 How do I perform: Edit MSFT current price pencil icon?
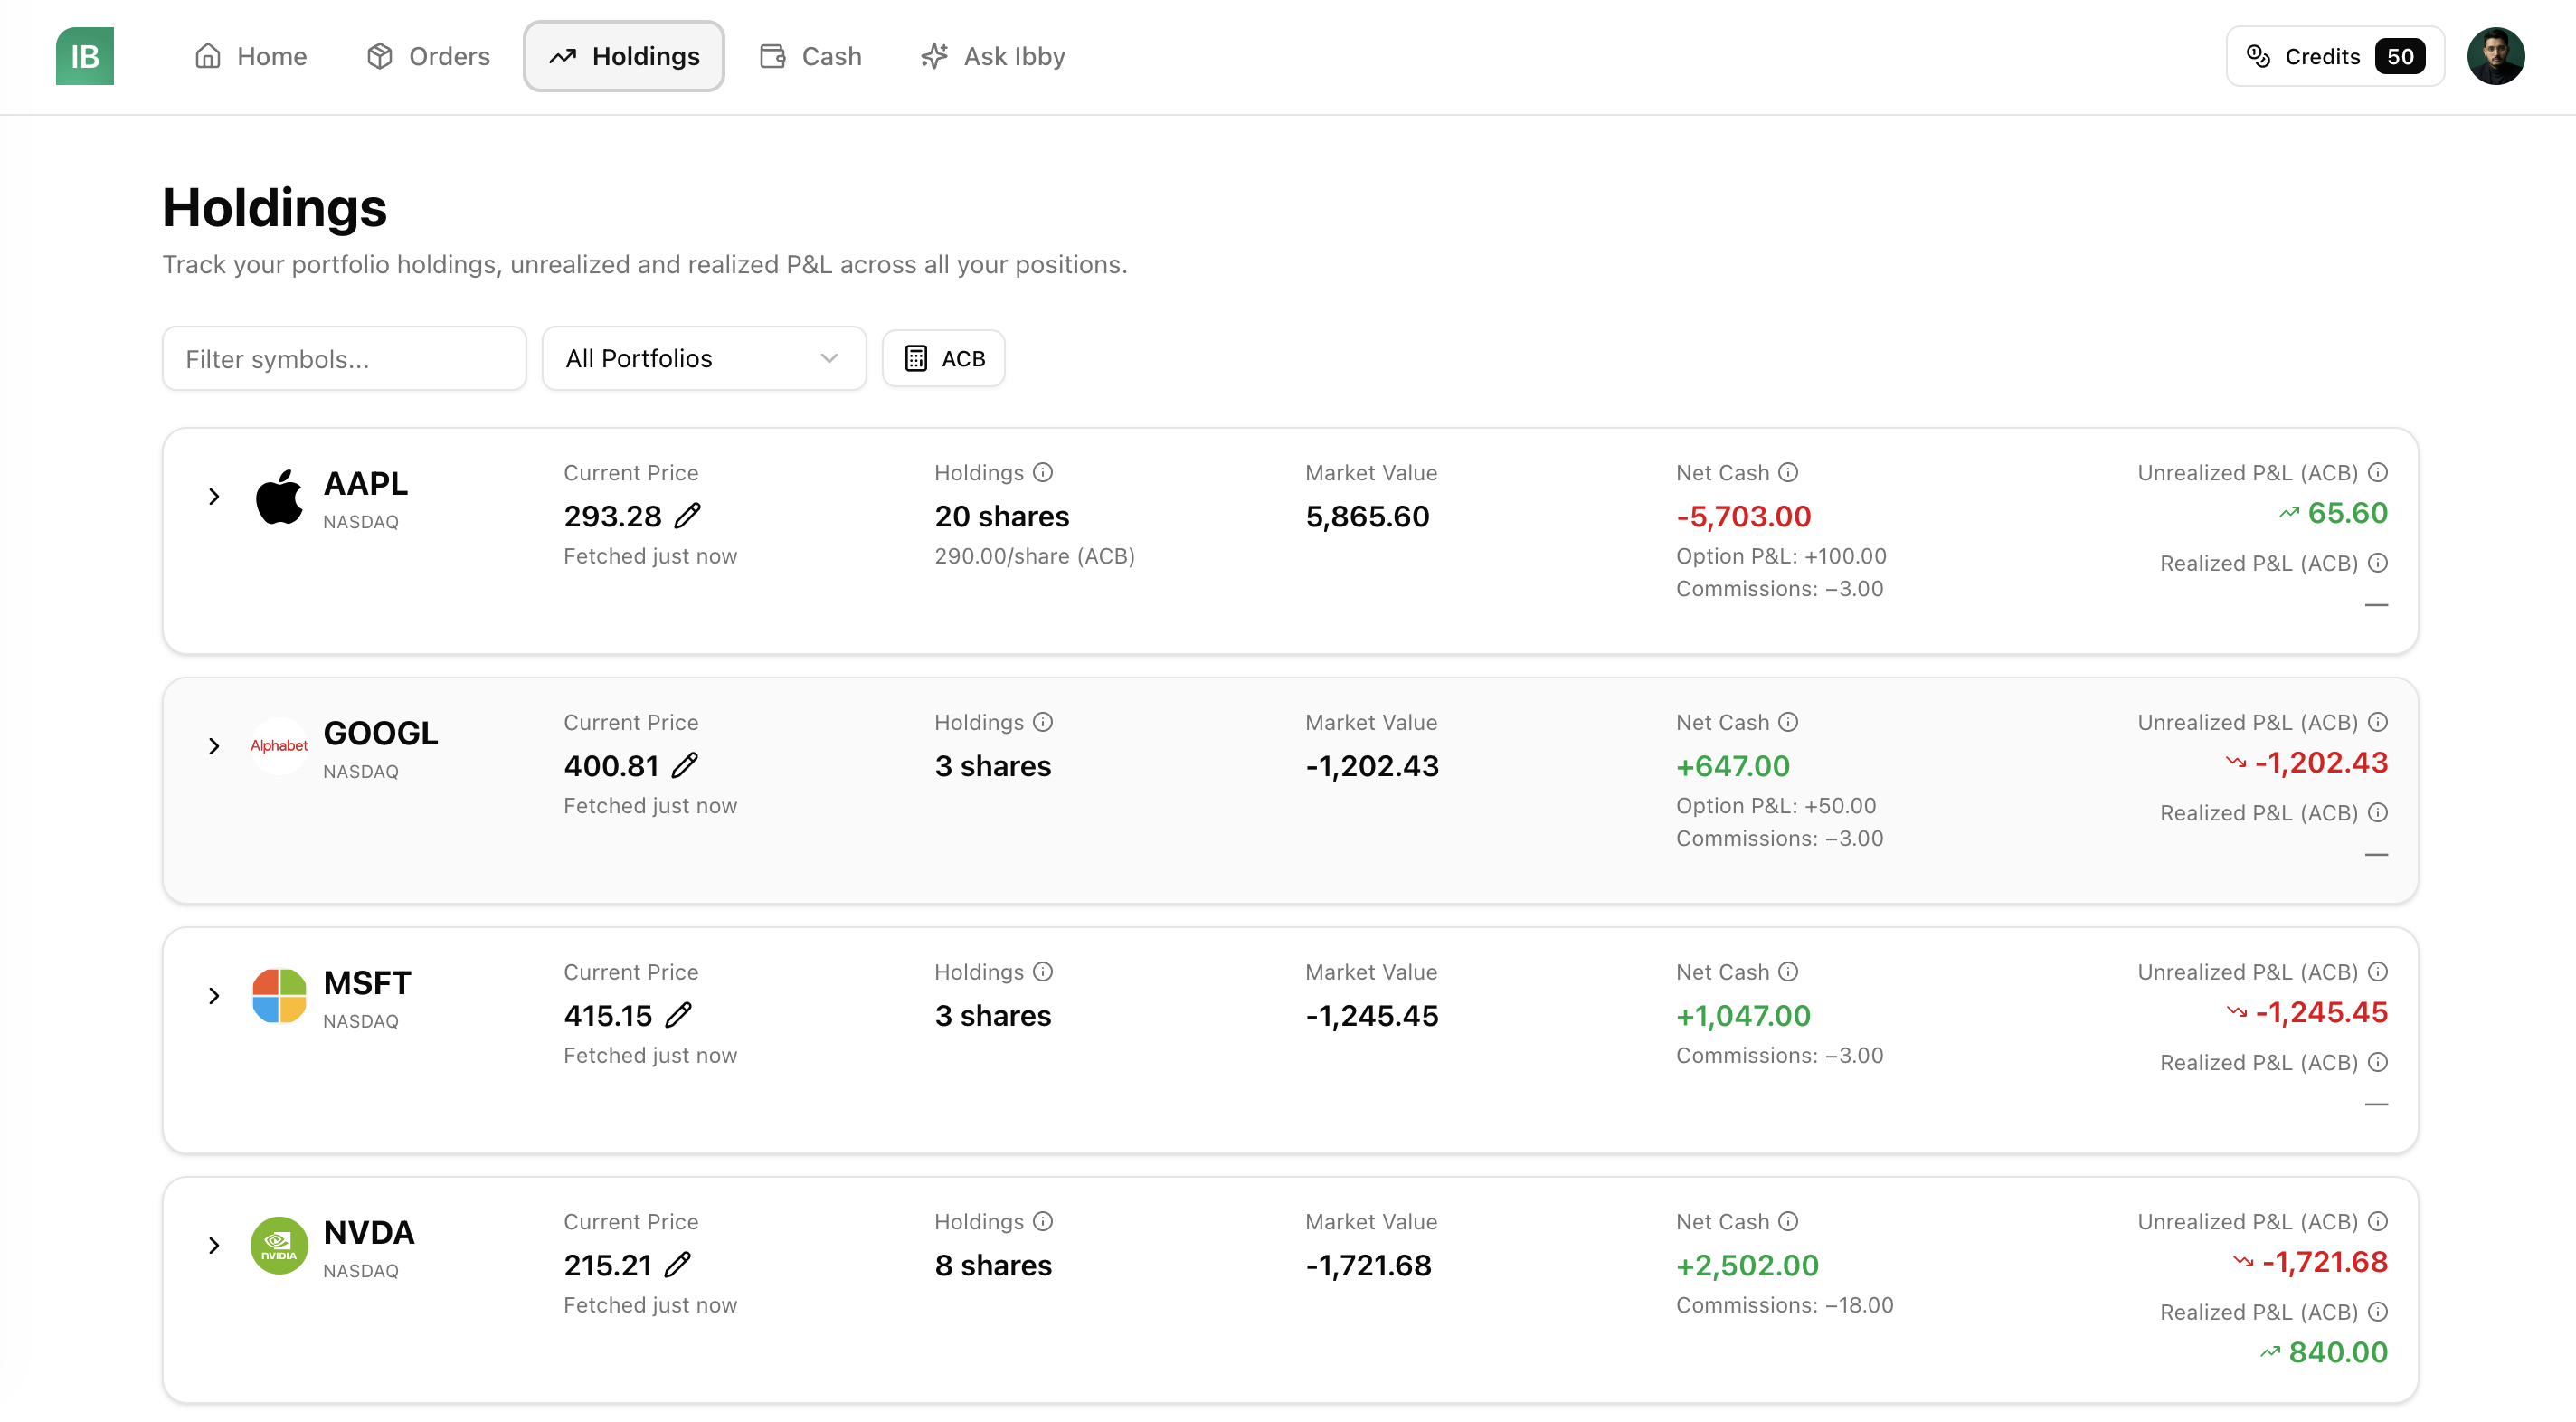point(678,1015)
